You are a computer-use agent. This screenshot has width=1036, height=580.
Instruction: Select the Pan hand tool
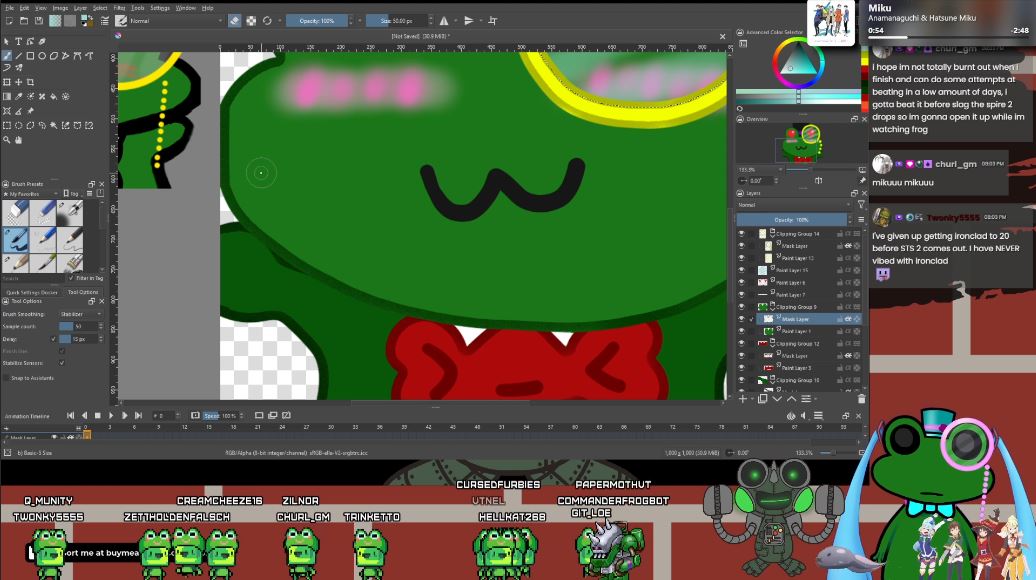18,140
